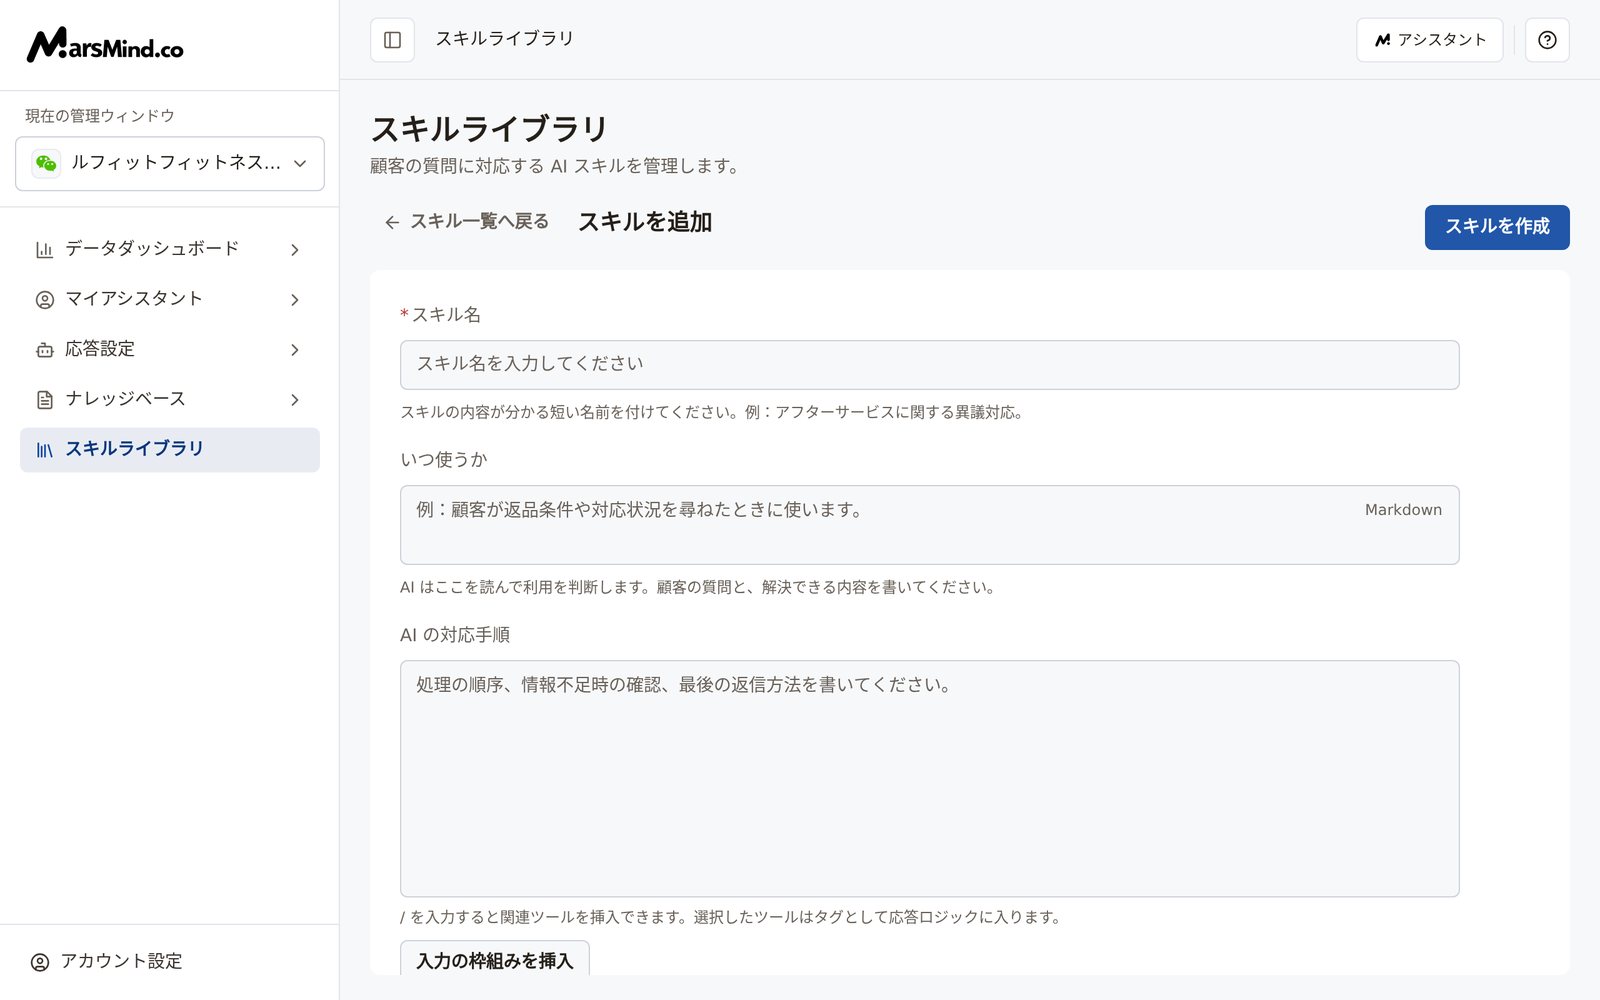Toggle the sidebar panel icon
Screen dimensions: 1600x1000
coord(392,40)
